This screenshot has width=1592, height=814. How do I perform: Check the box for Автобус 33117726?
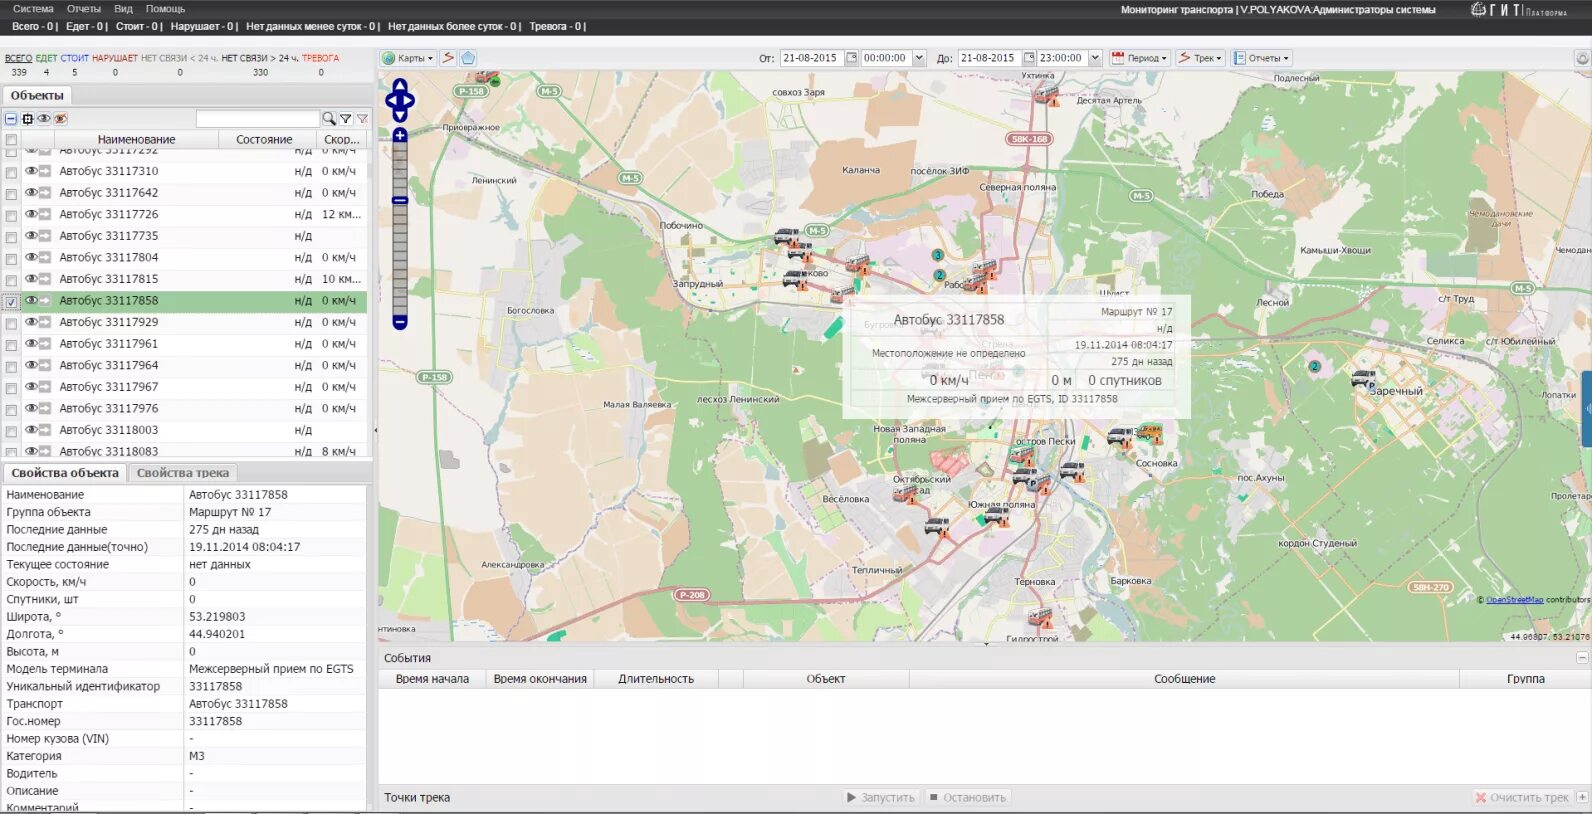tap(11, 215)
